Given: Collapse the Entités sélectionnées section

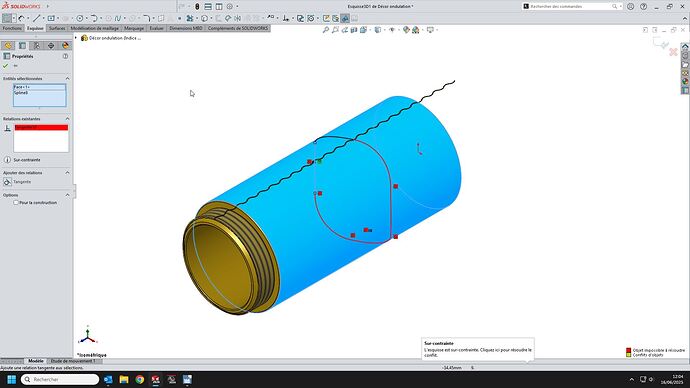Looking at the screenshot, I should point(67,78).
